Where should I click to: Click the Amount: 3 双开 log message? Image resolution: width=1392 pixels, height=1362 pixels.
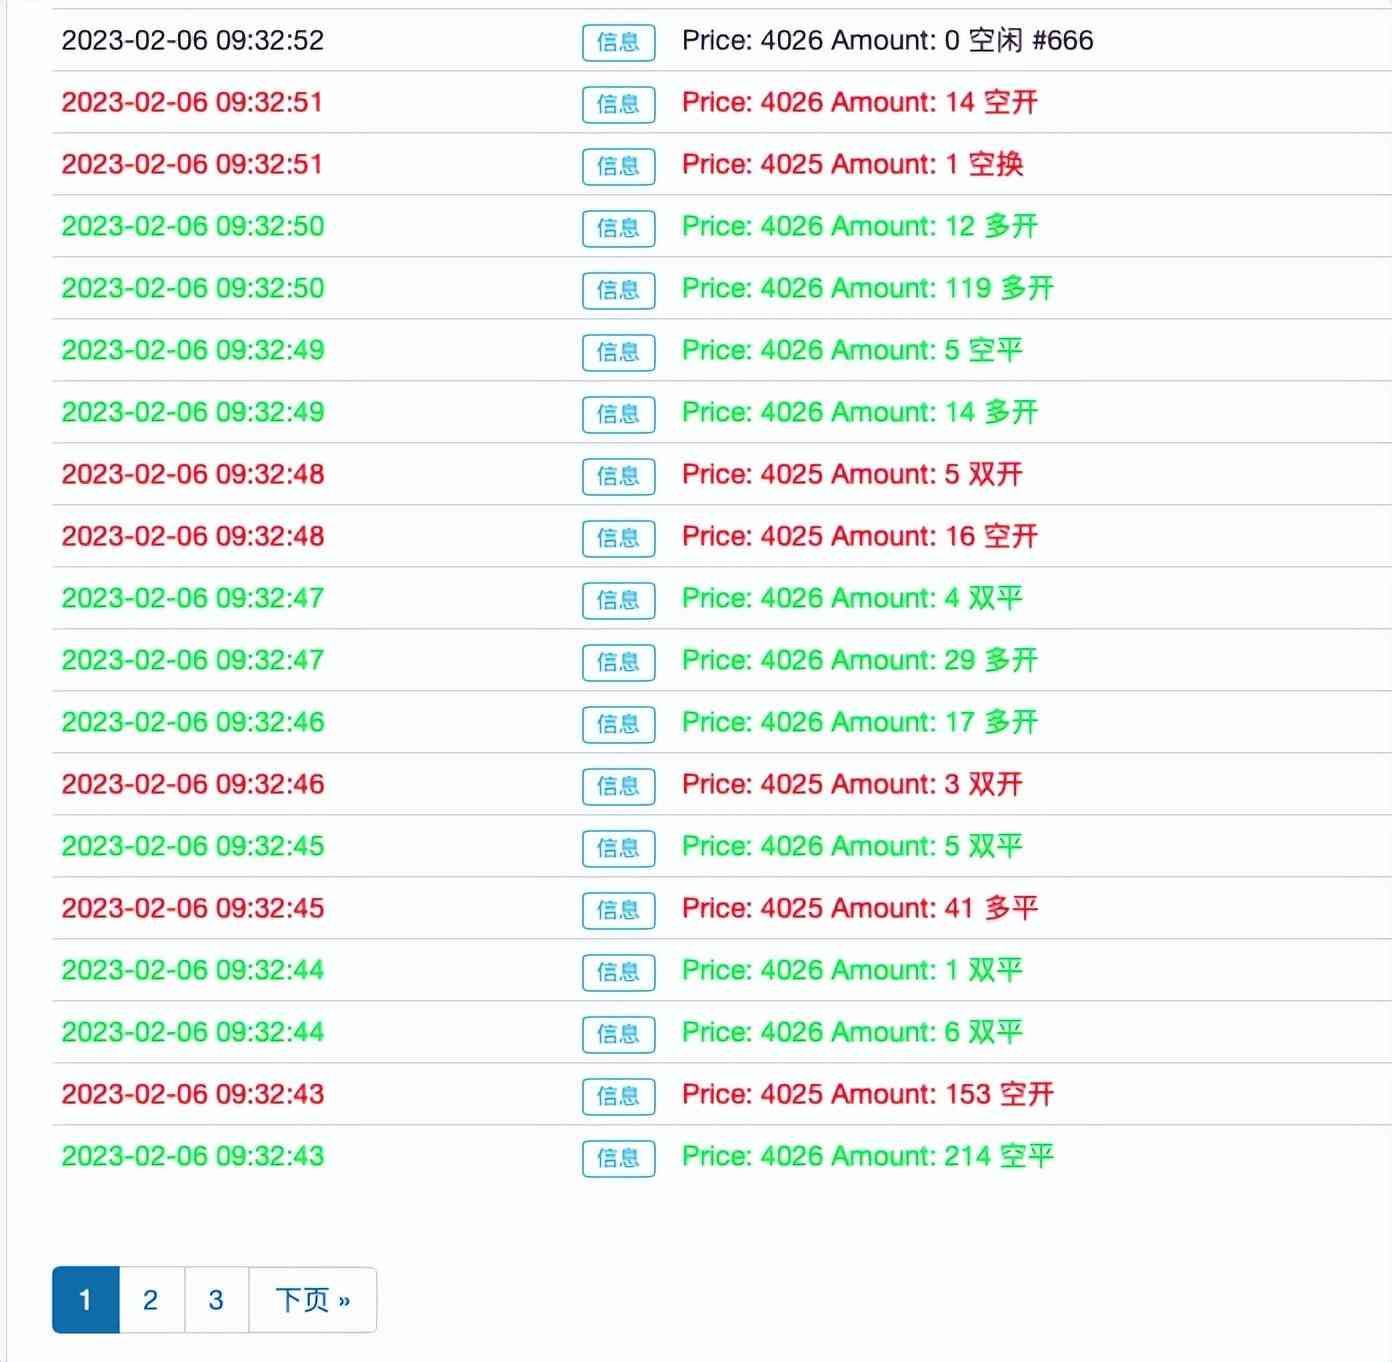[x=852, y=785]
